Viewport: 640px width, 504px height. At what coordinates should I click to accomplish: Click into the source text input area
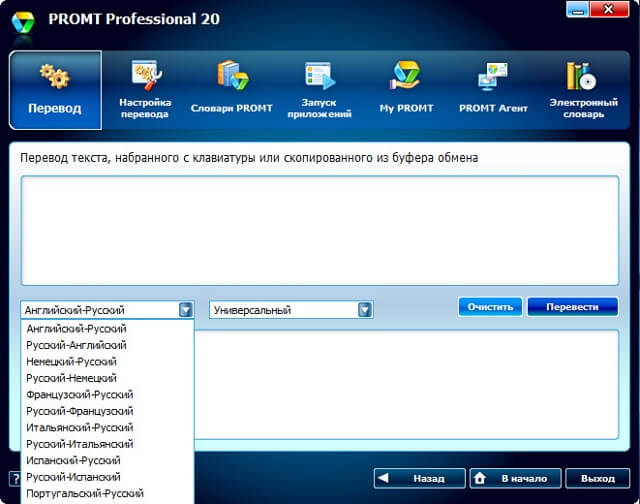point(320,231)
